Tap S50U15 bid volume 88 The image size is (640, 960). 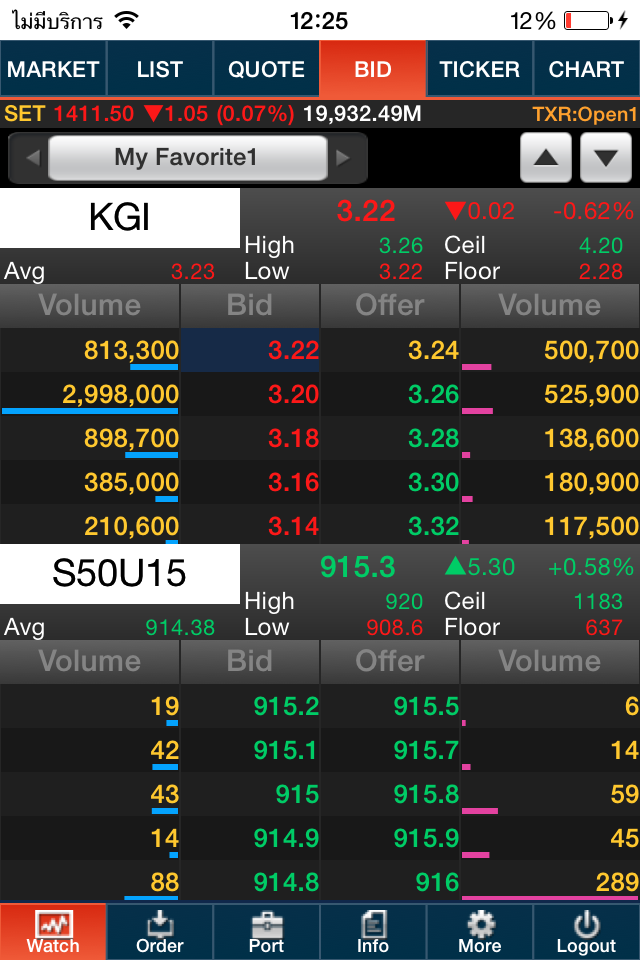pyautogui.click(x=165, y=882)
